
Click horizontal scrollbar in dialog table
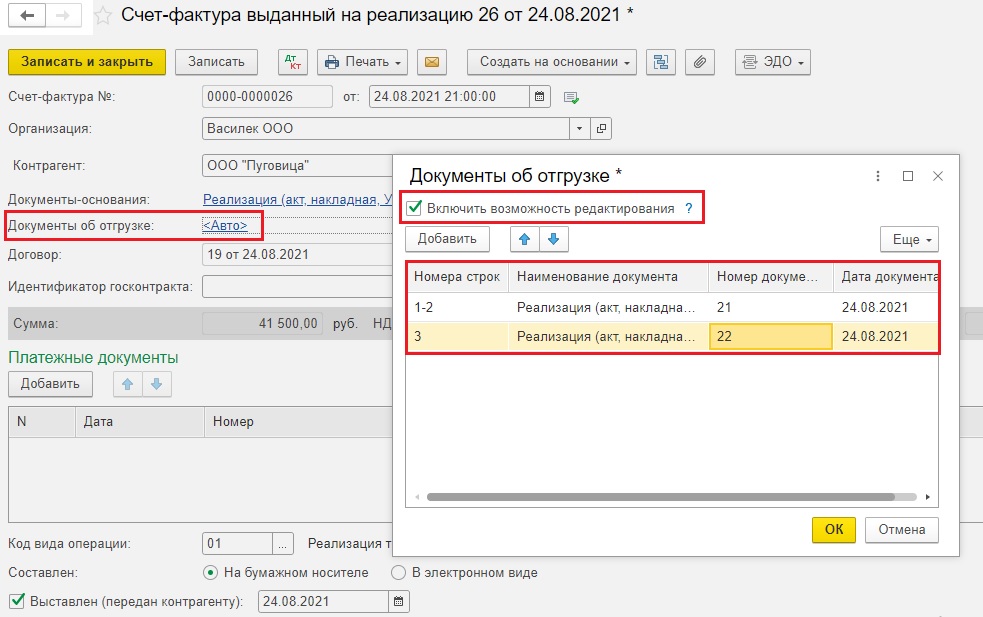point(661,497)
